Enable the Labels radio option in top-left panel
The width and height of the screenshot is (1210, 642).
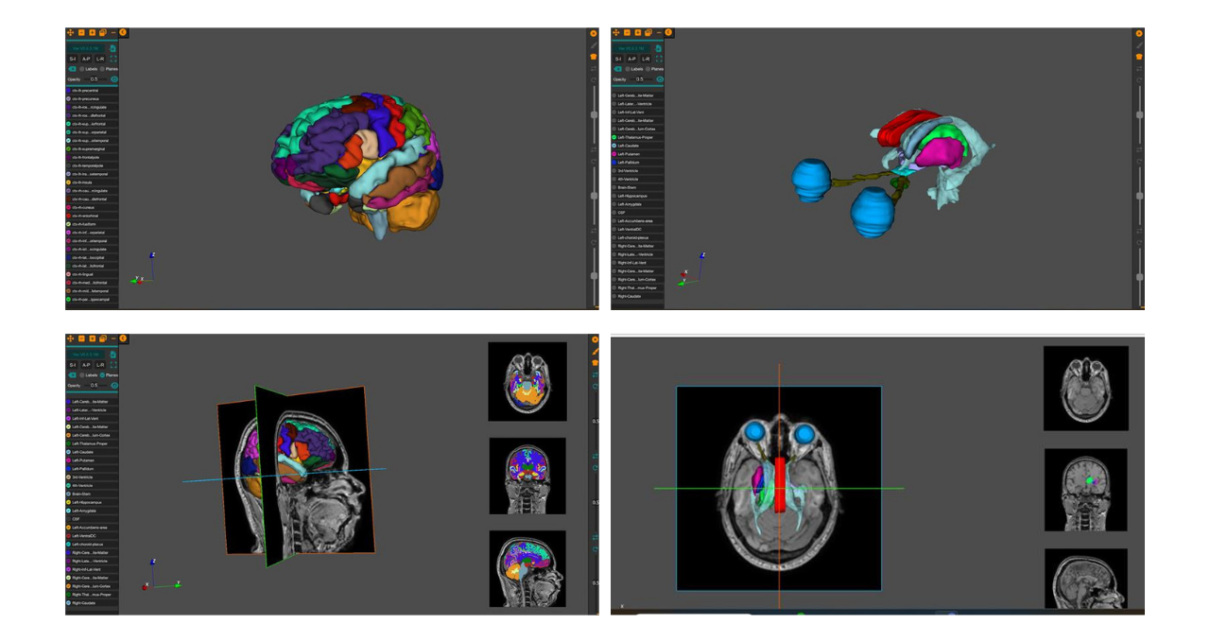point(82,69)
